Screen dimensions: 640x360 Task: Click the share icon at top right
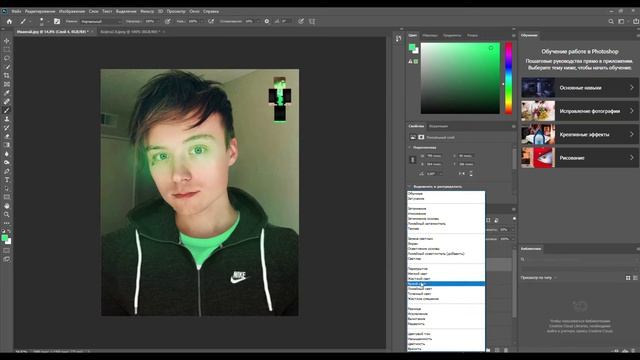pyautogui.click(x=636, y=21)
